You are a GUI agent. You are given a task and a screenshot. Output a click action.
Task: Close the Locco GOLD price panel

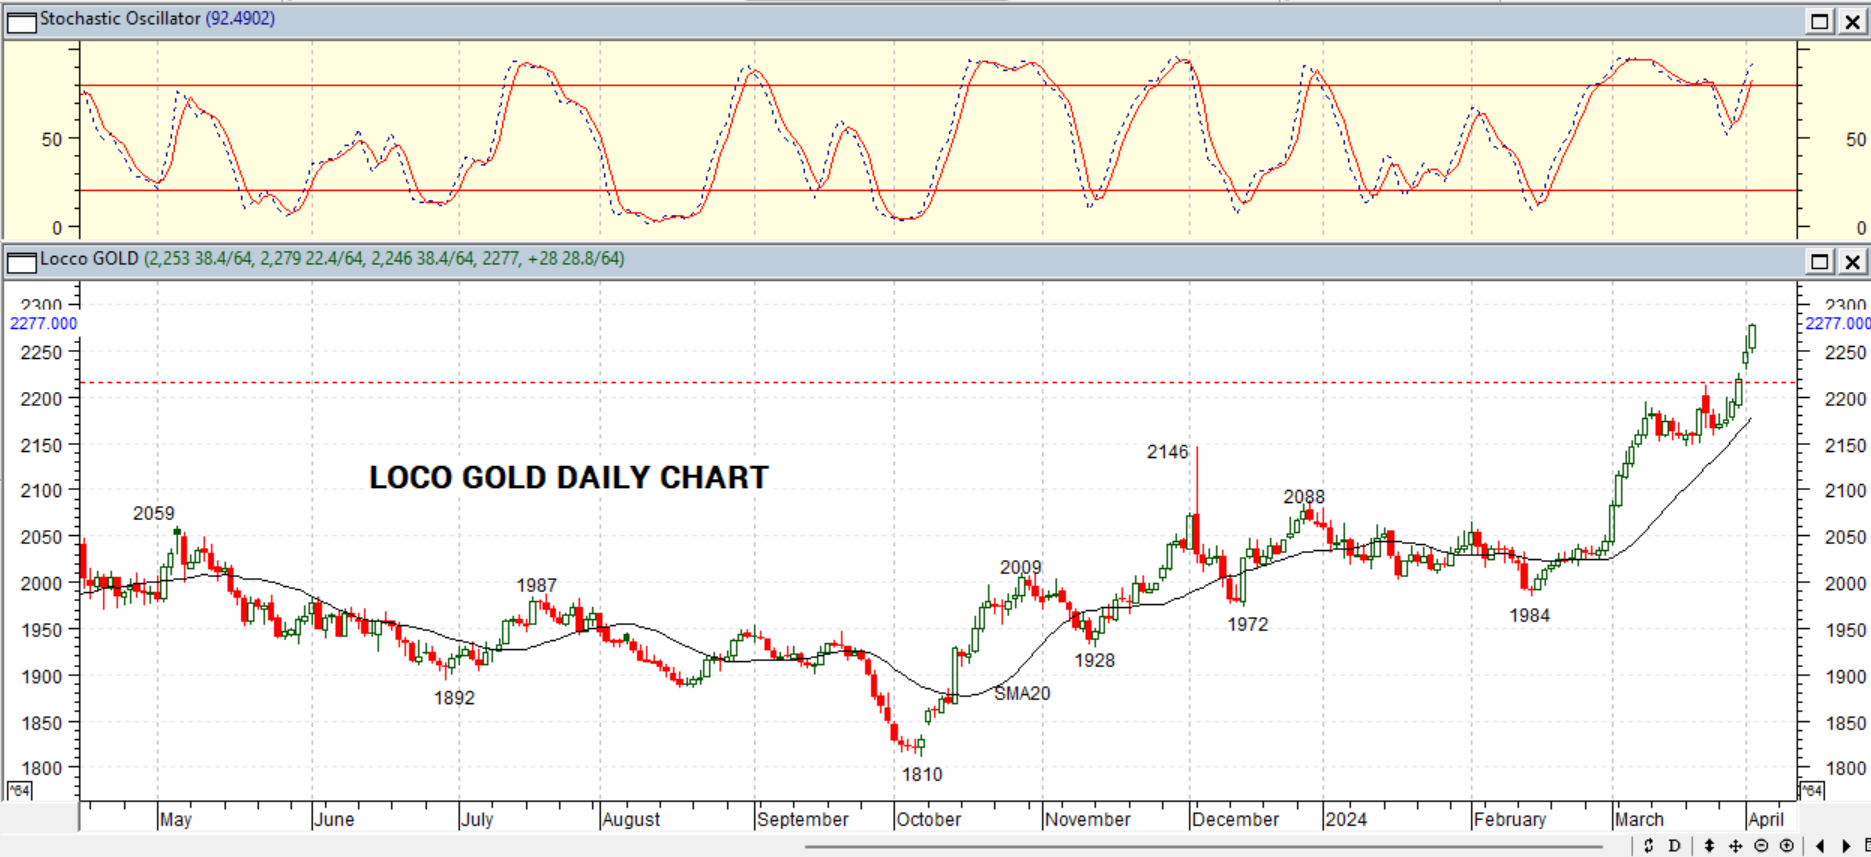click(1852, 262)
